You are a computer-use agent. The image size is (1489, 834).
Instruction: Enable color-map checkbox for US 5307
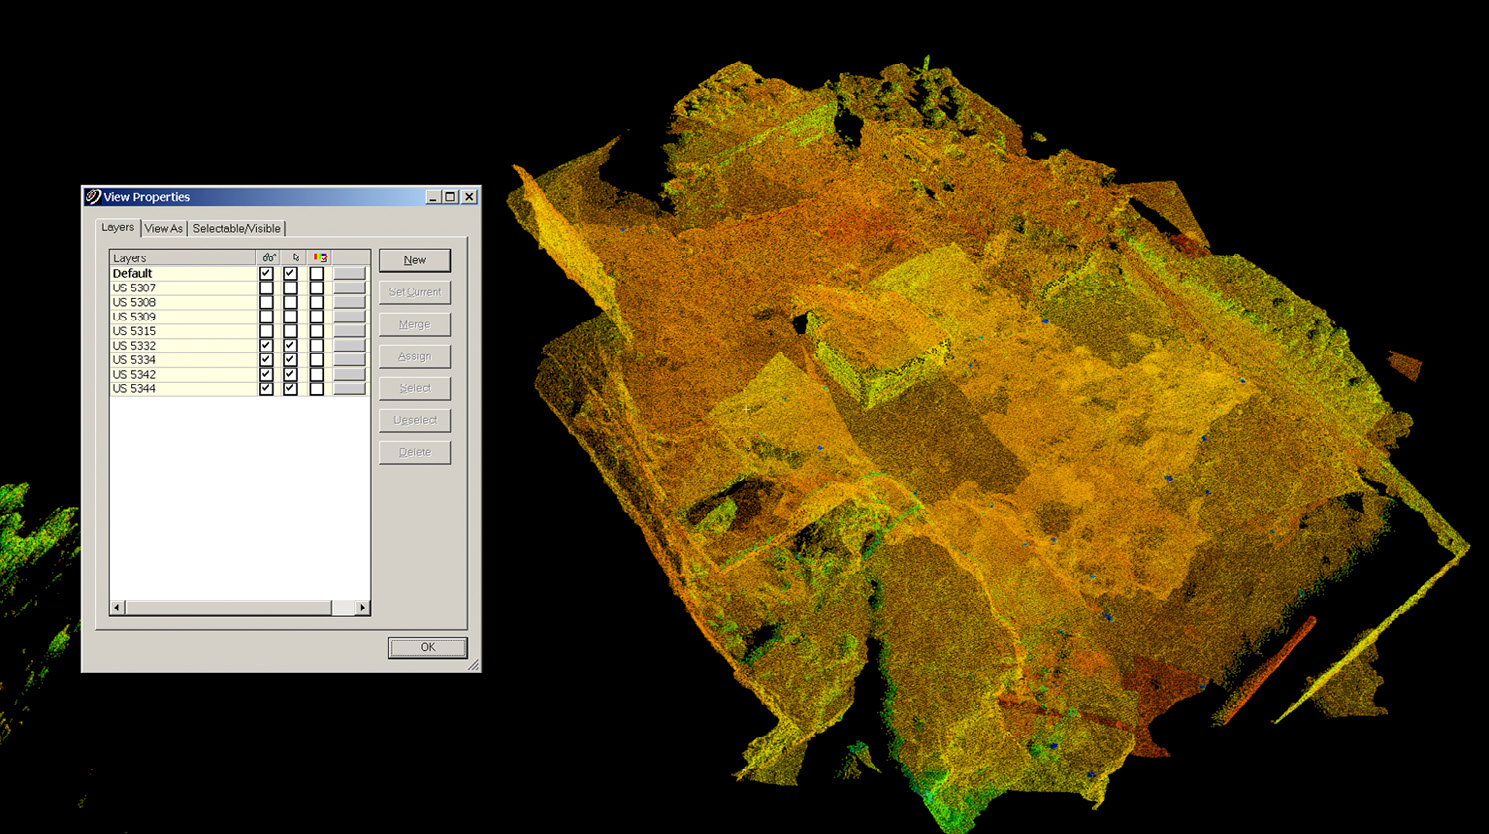coord(317,288)
